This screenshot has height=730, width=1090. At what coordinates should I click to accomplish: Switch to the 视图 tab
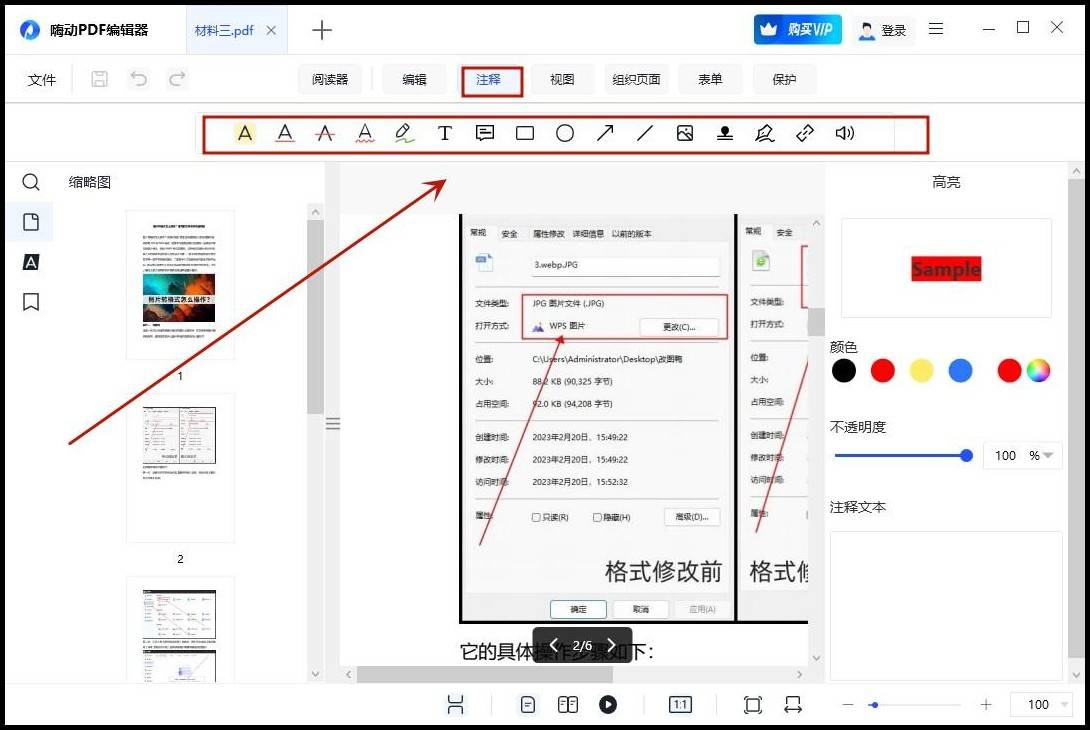pos(562,79)
